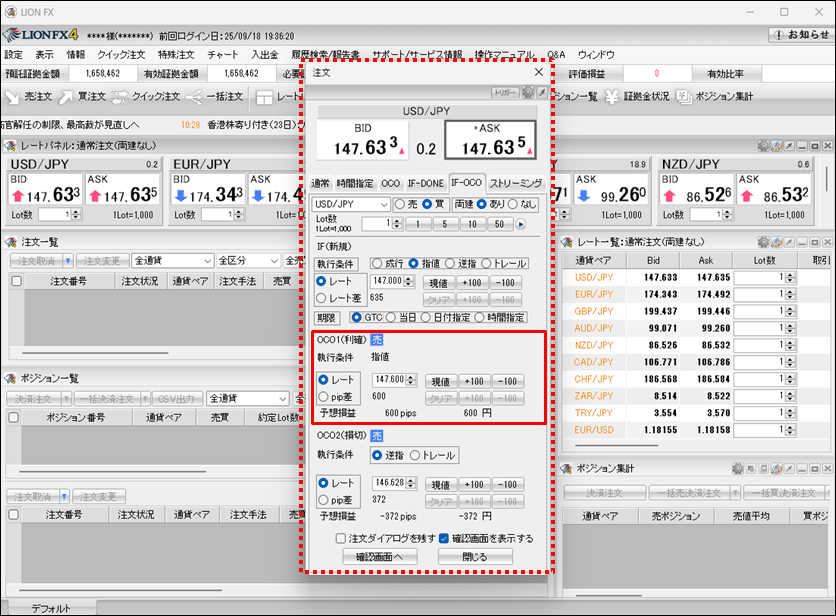
Task: Click the 売注文 sell order toolbar icon
Action: 28,97
